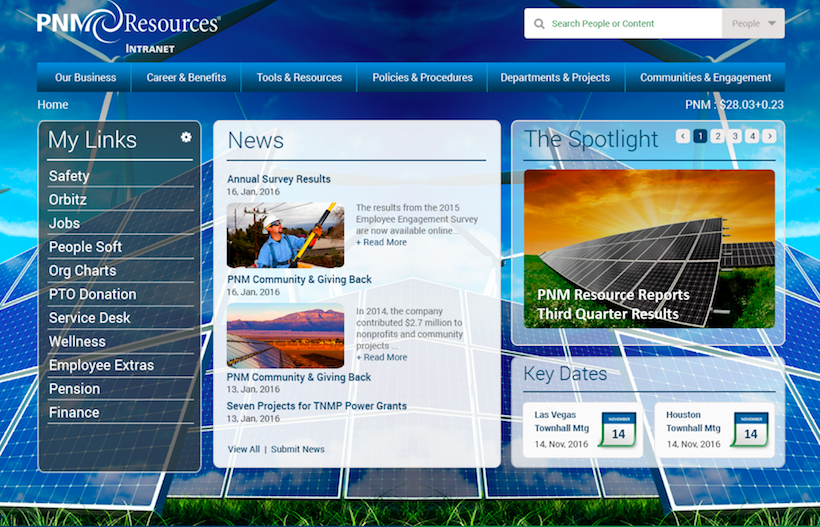Read More about $2.7 million contributions
The image size is (820, 527).
(381, 357)
